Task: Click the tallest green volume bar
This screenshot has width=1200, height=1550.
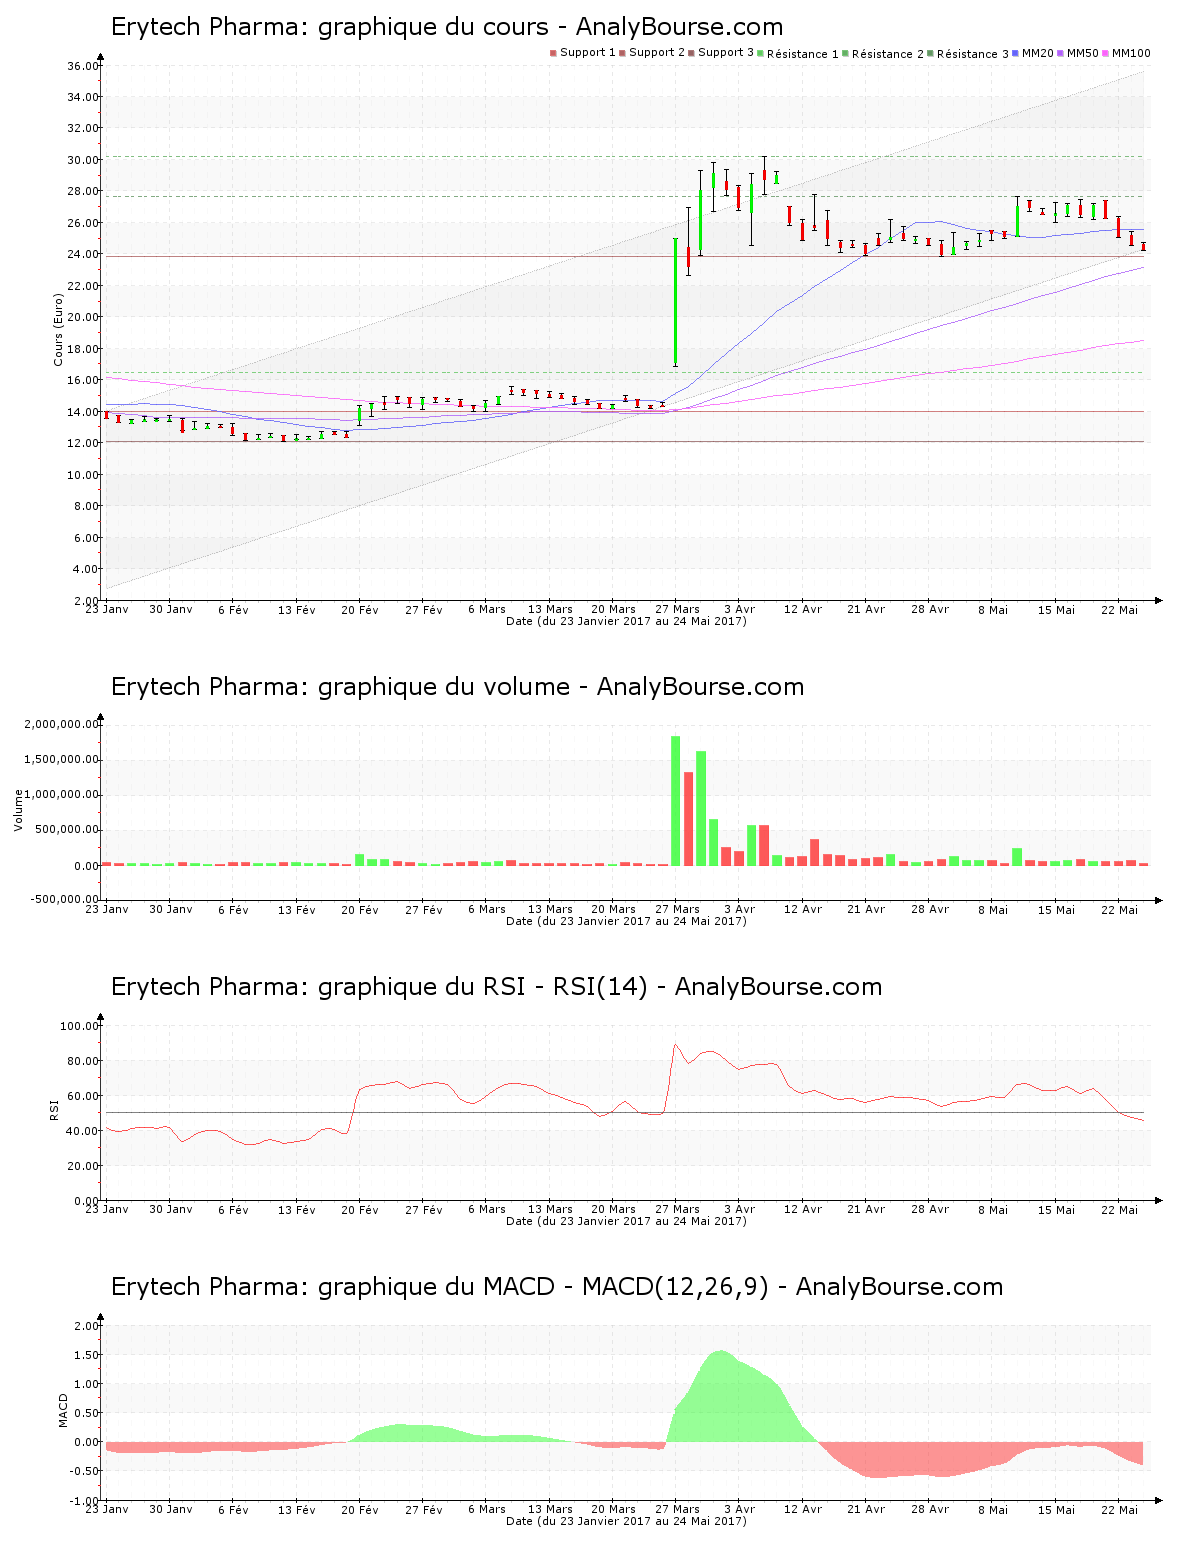Action: tap(676, 801)
